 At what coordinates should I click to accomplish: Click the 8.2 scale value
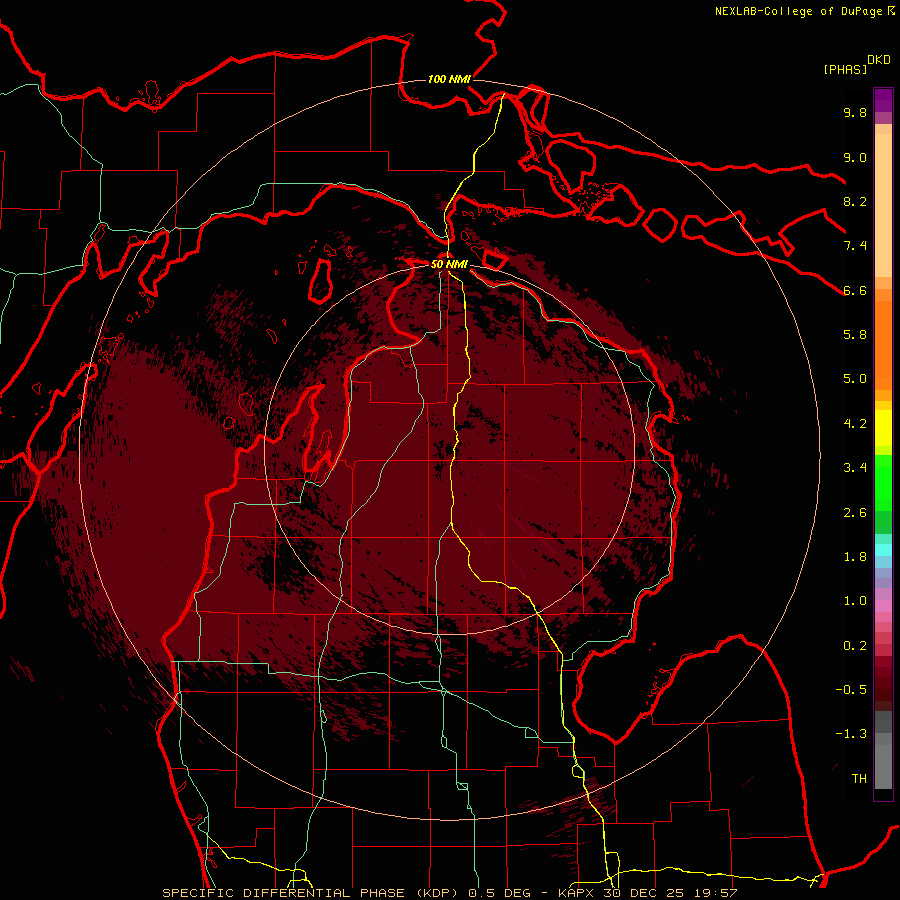pyautogui.click(x=855, y=201)
